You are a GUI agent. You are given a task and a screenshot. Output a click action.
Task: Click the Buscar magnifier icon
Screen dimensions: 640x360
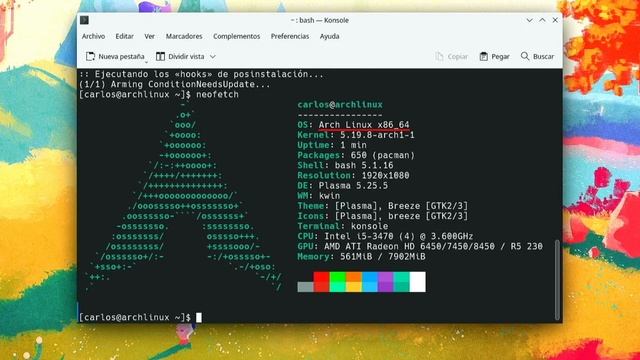525,56
